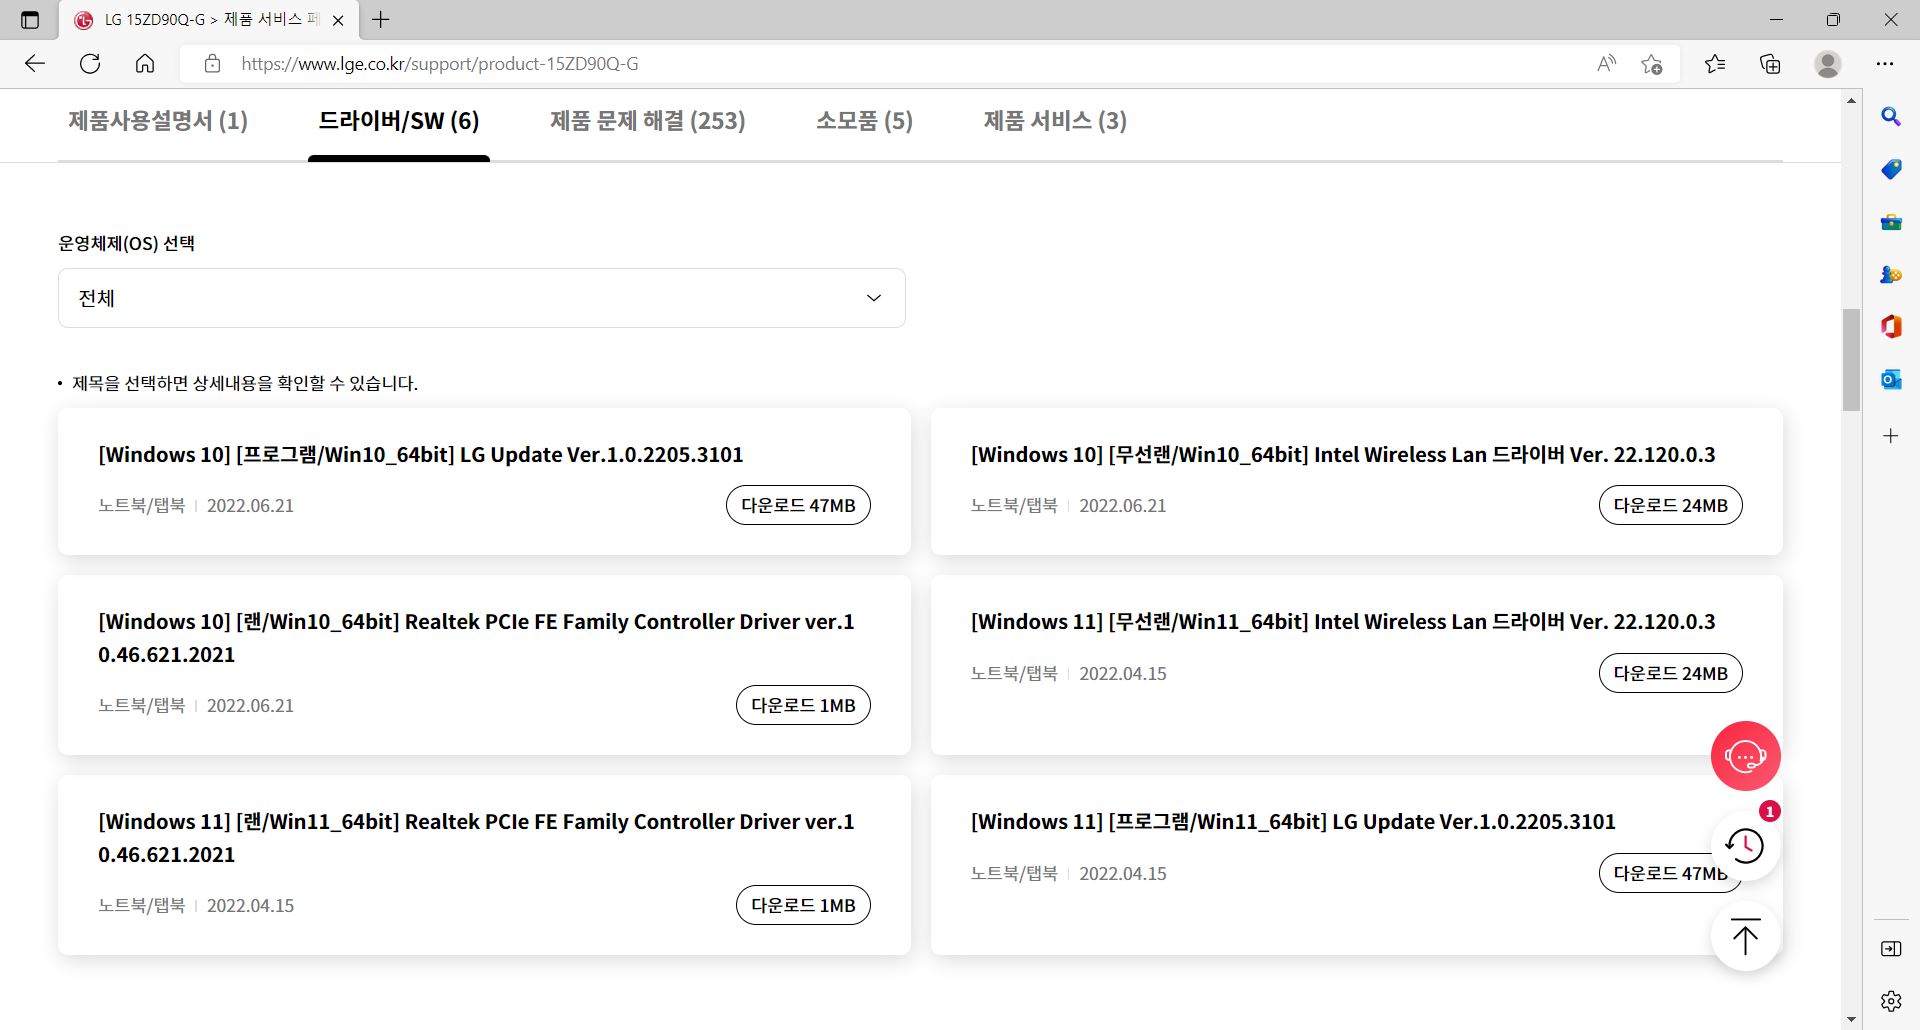Download Windows 10 Realtek driver 1MB
The image size is (1920, 1030).
coord(803,705)
